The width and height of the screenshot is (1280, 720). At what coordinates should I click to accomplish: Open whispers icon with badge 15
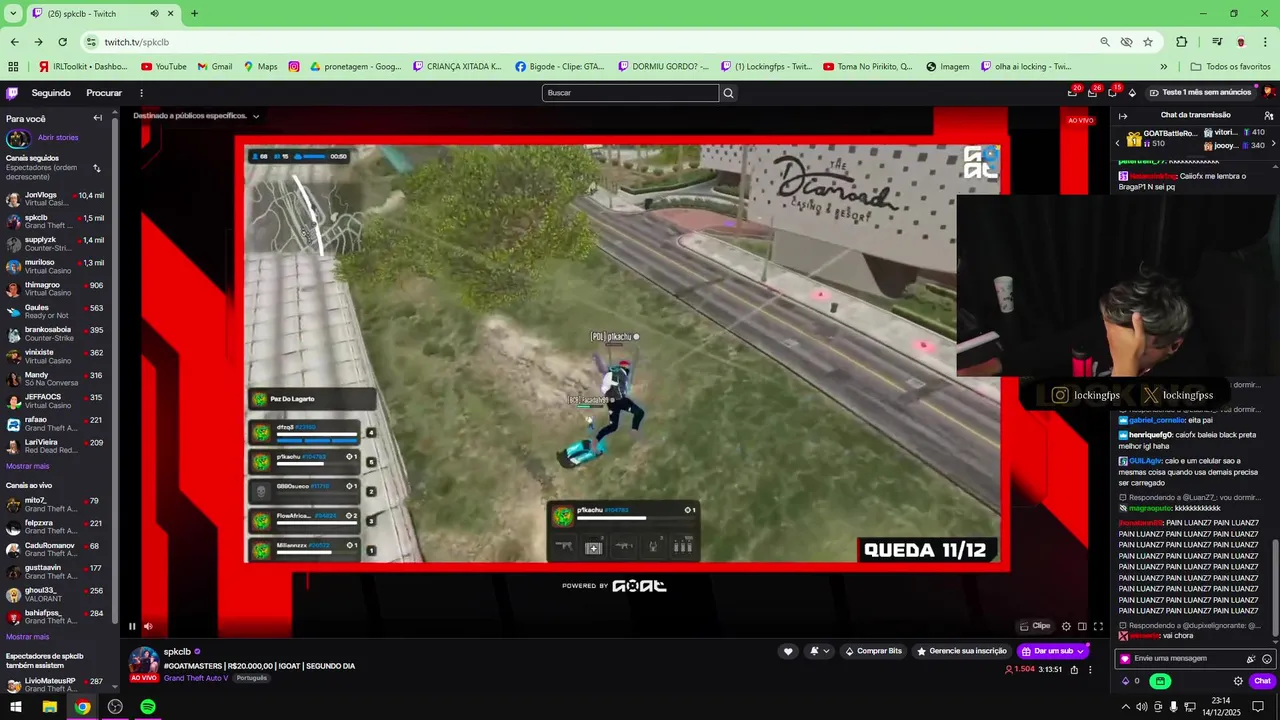(x=1112, y=92)
